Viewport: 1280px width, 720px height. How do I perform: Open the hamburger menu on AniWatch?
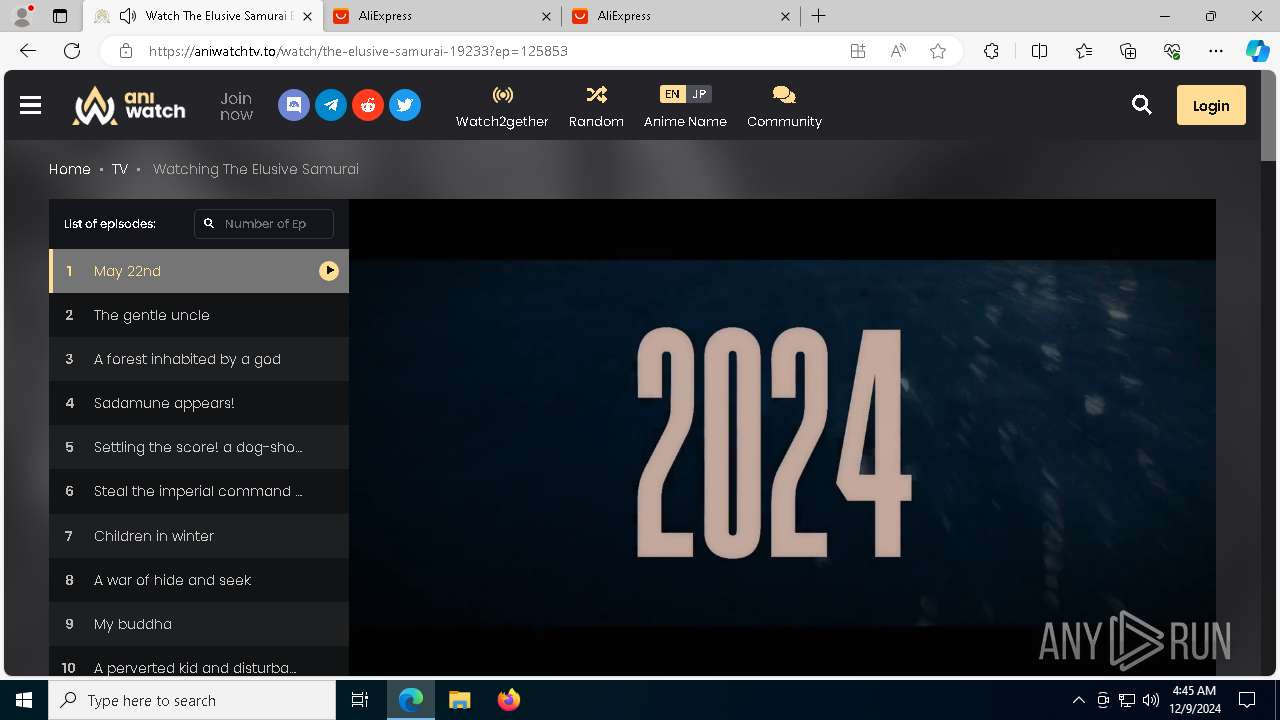(x=30, y=105)
